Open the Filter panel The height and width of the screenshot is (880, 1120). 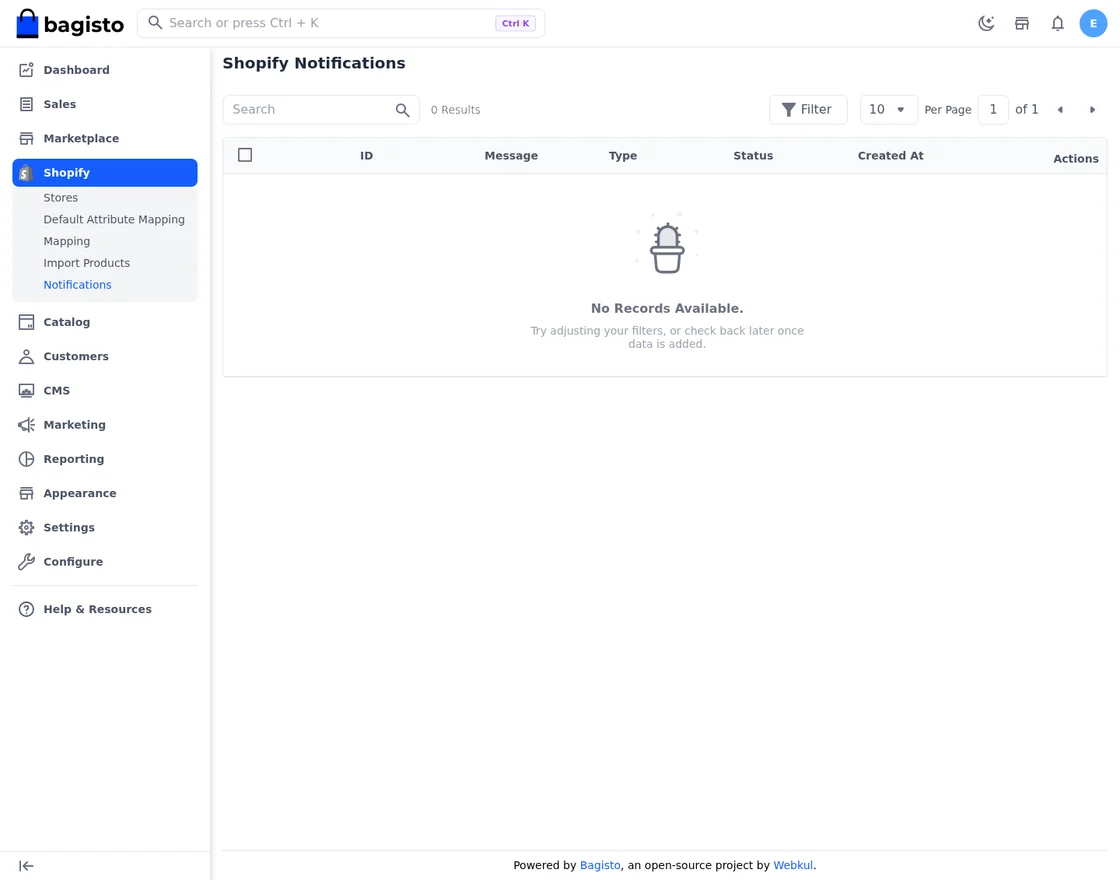[x=808, y=110]
